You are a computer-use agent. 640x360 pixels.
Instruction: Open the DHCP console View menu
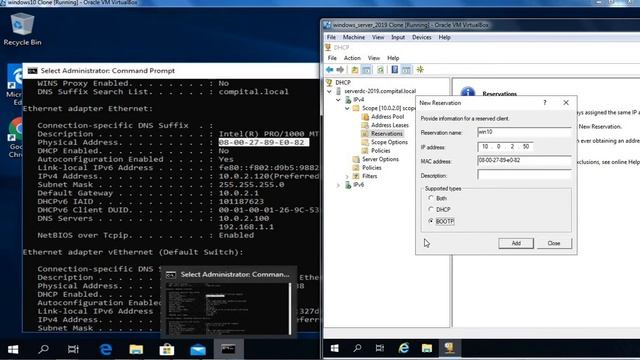[x=374, y=58]
